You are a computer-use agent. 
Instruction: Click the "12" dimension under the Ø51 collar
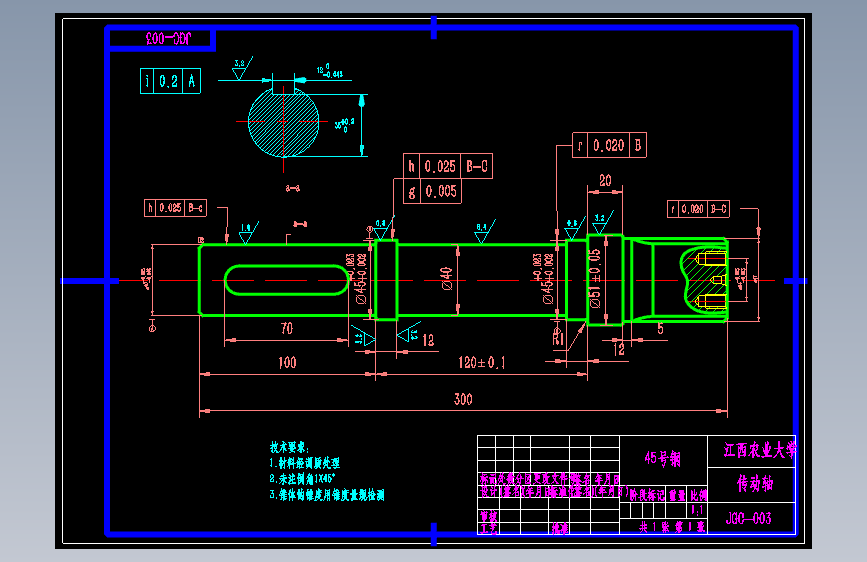pos(619,350)
